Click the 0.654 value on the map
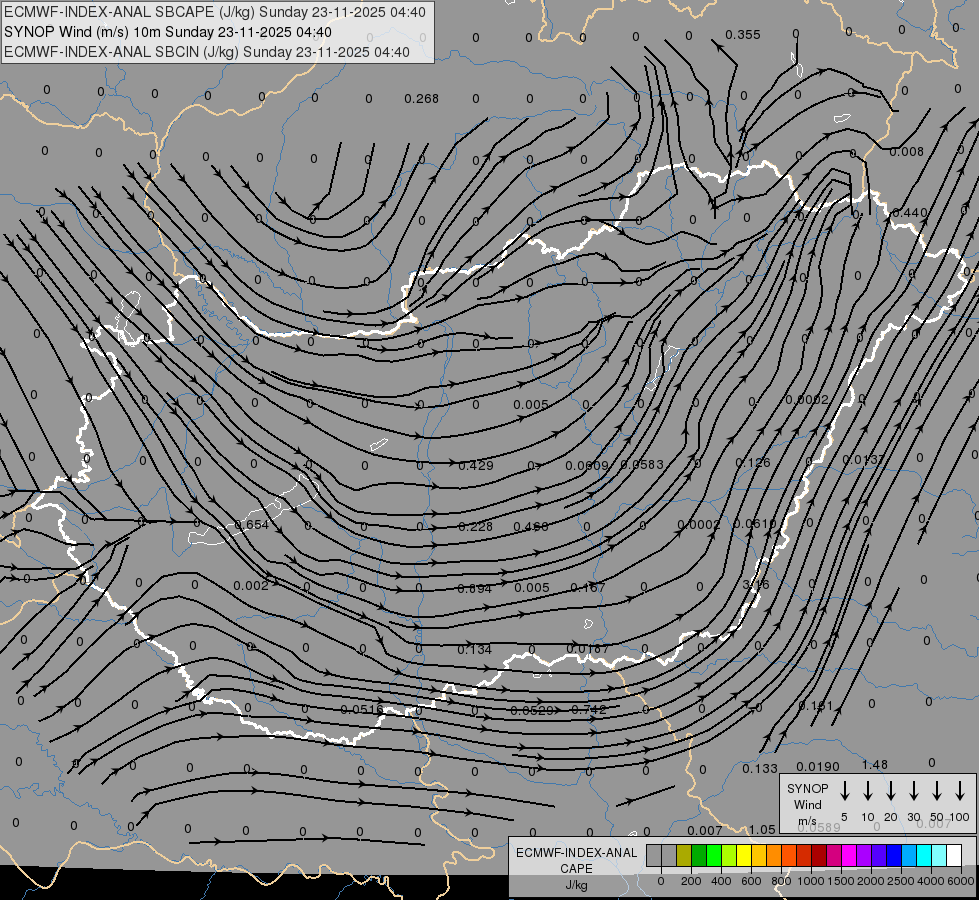The image size is (979, 900). 252,525
